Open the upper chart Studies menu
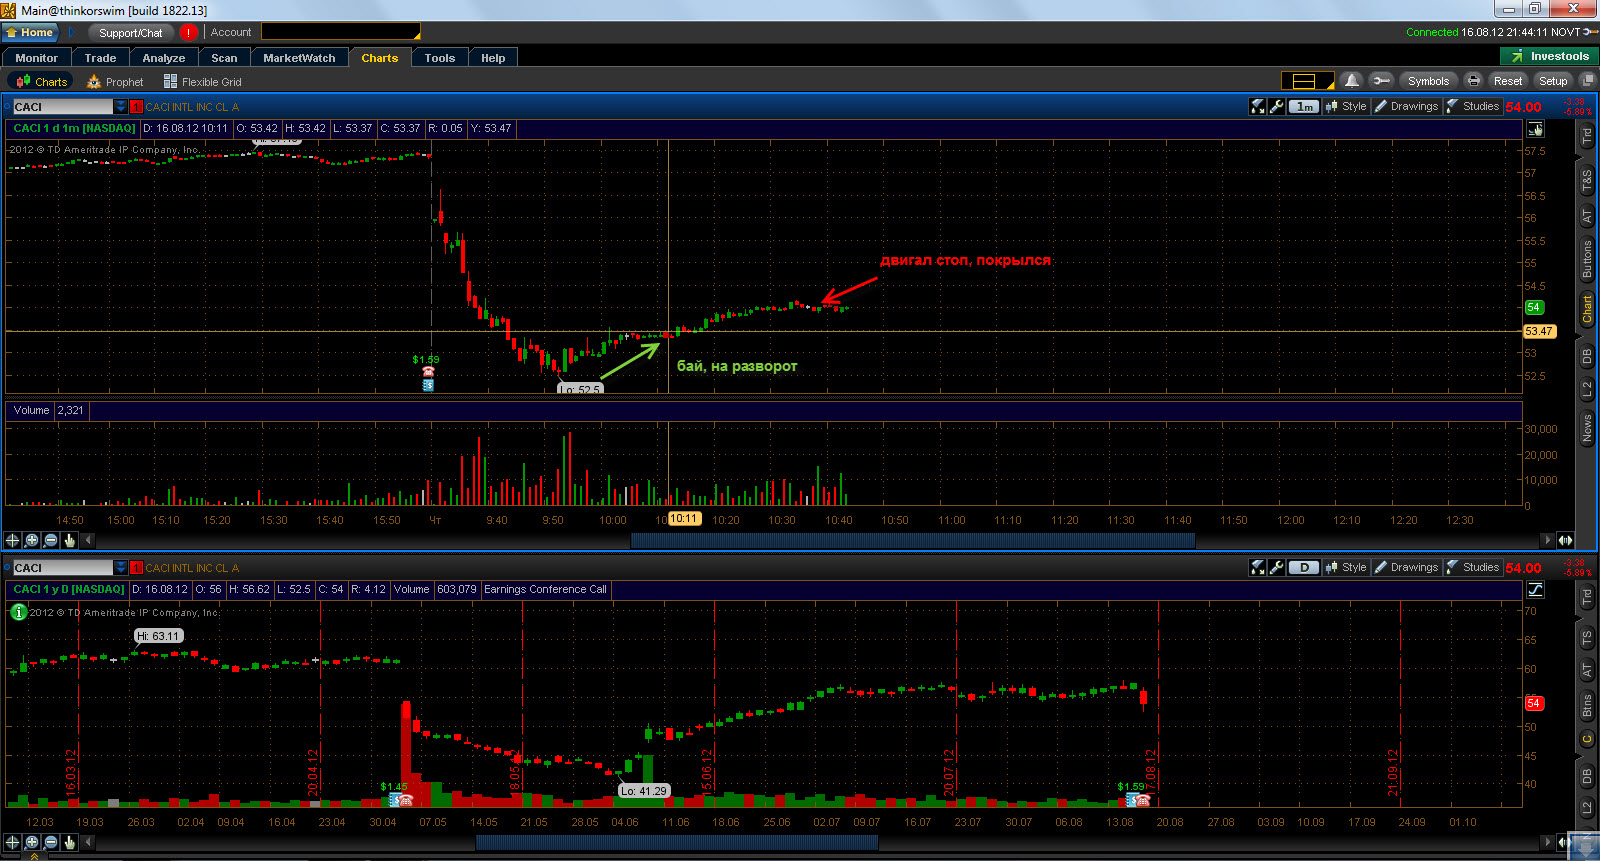 point(1473,106)
